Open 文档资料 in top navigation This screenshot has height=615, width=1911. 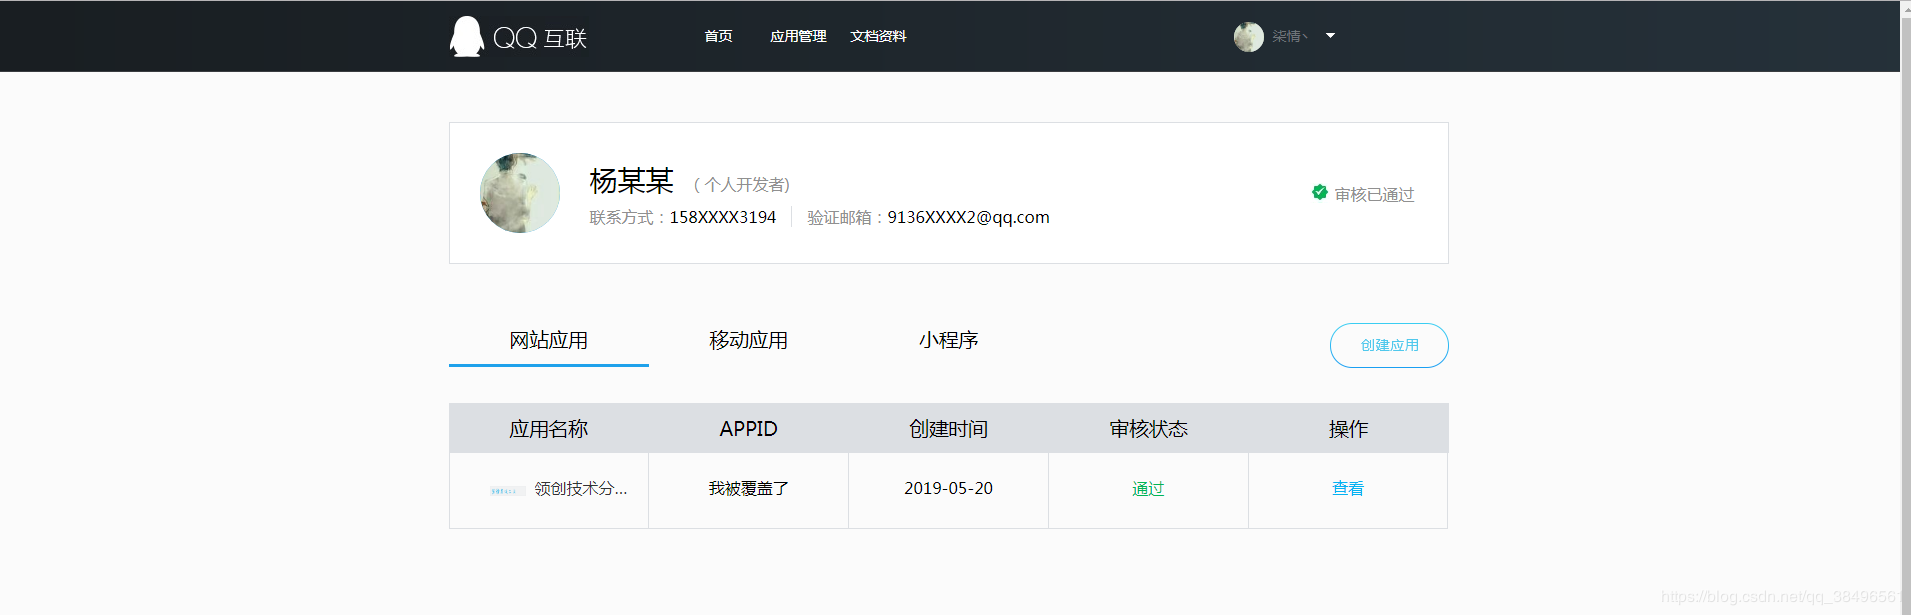(x=878, y=37)
